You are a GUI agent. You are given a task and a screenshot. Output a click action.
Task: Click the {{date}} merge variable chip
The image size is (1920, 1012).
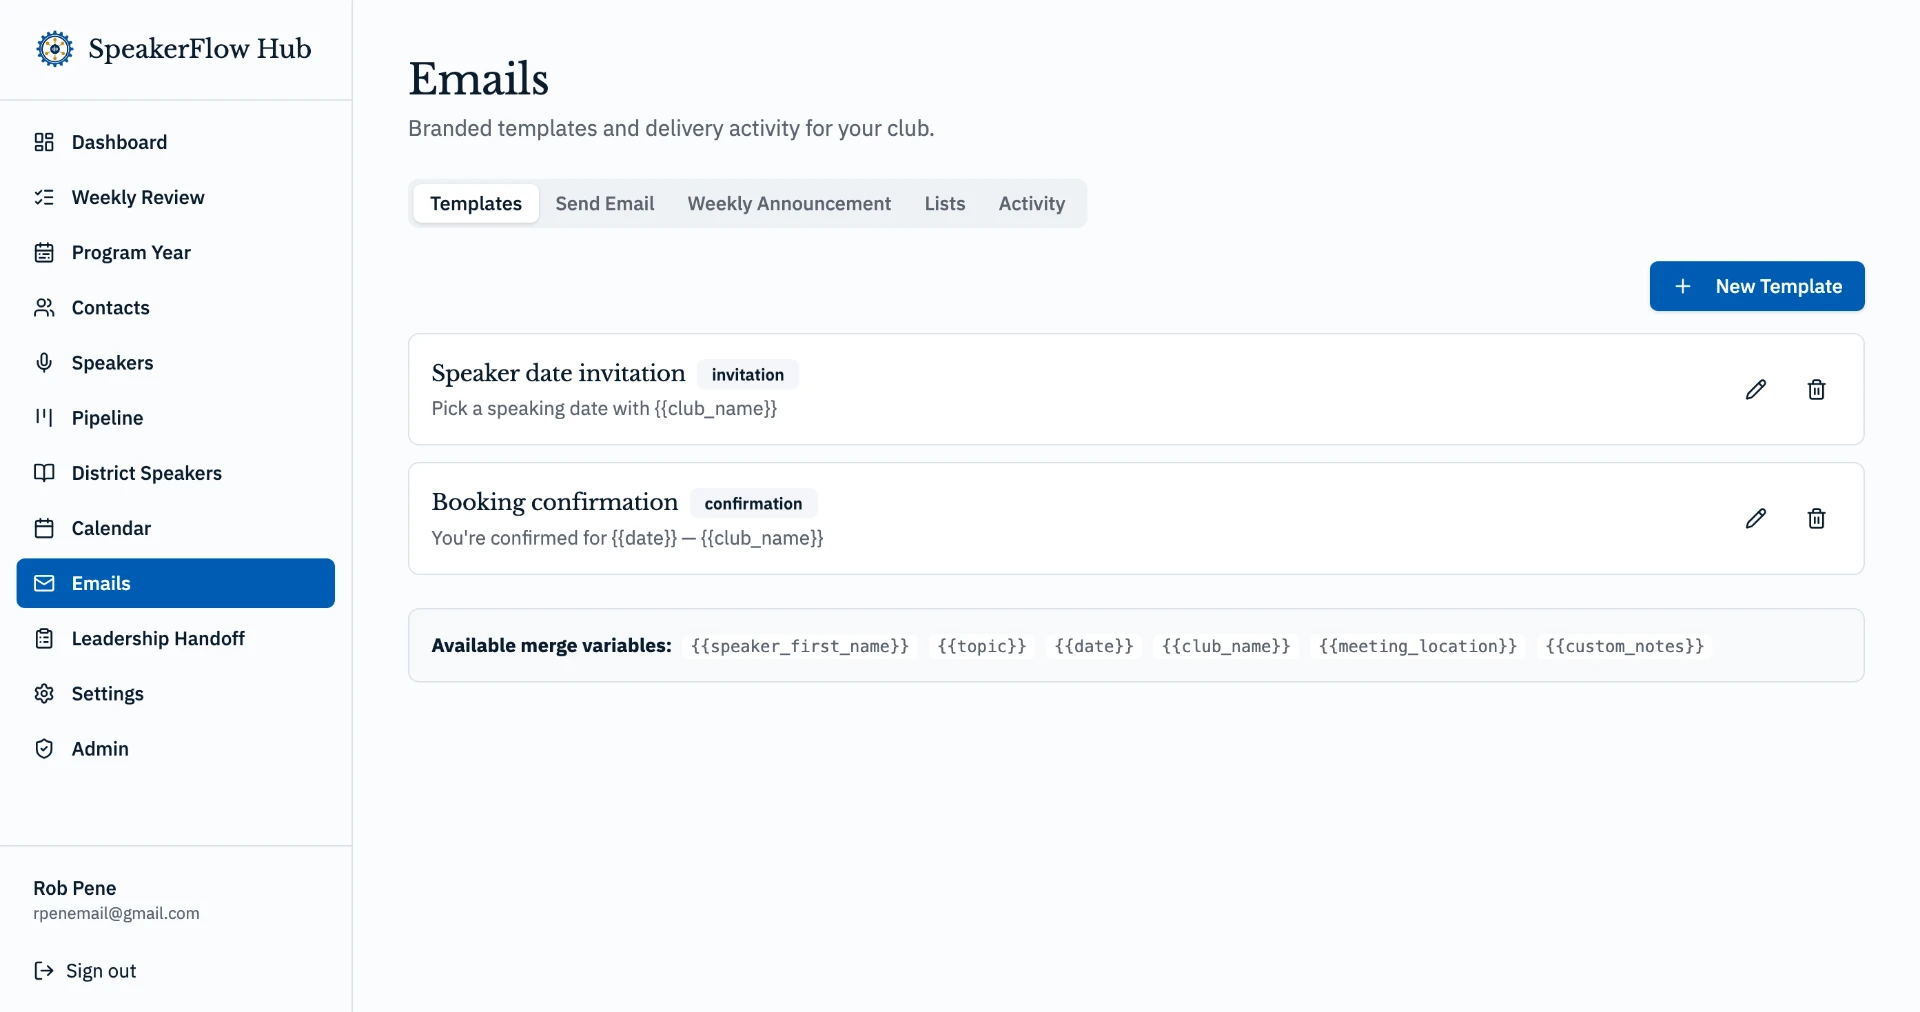1094,646
